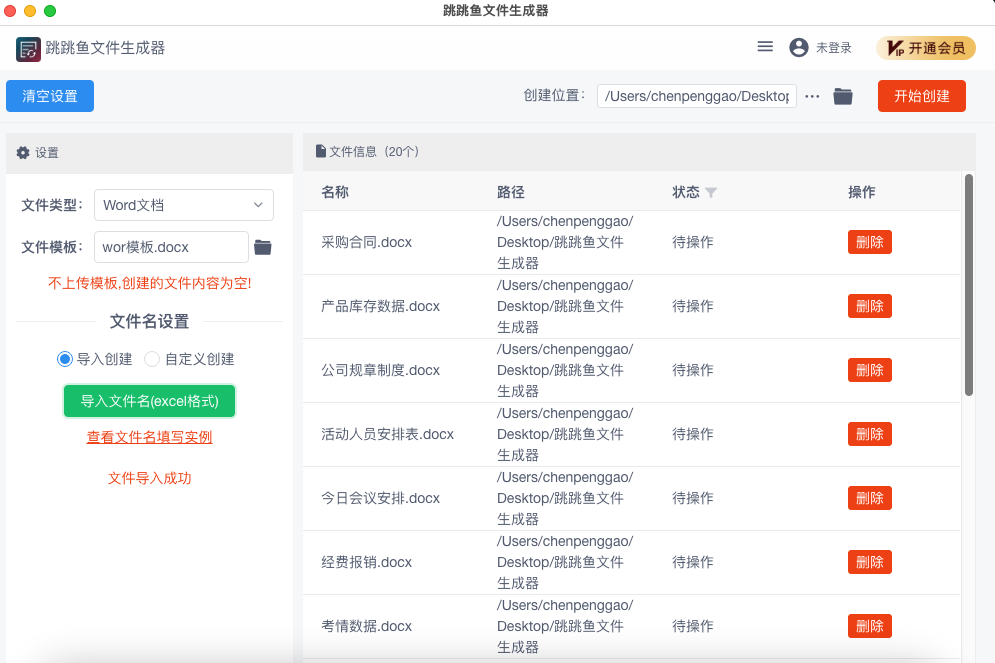Open the 查看文件名填写实例 link

(x=148, y=437)
